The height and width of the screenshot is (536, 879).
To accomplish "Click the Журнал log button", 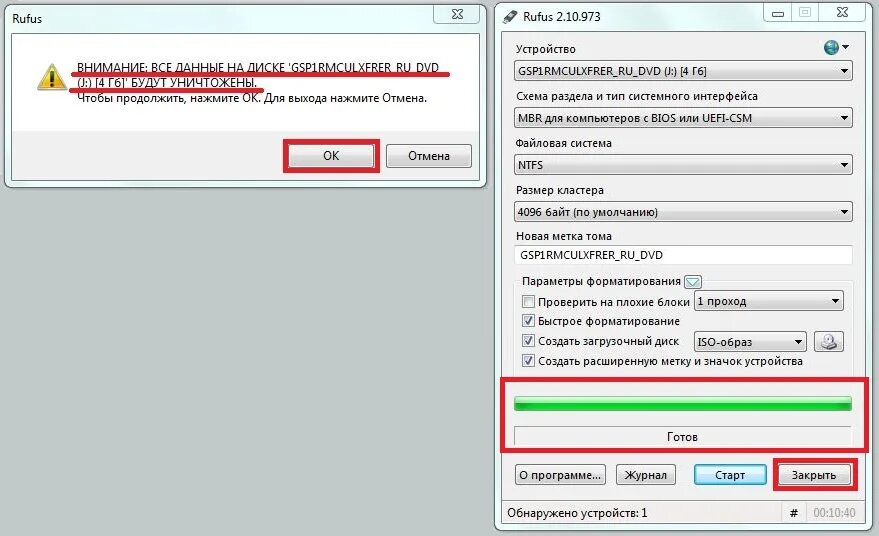I will click(x=646, y=475).
